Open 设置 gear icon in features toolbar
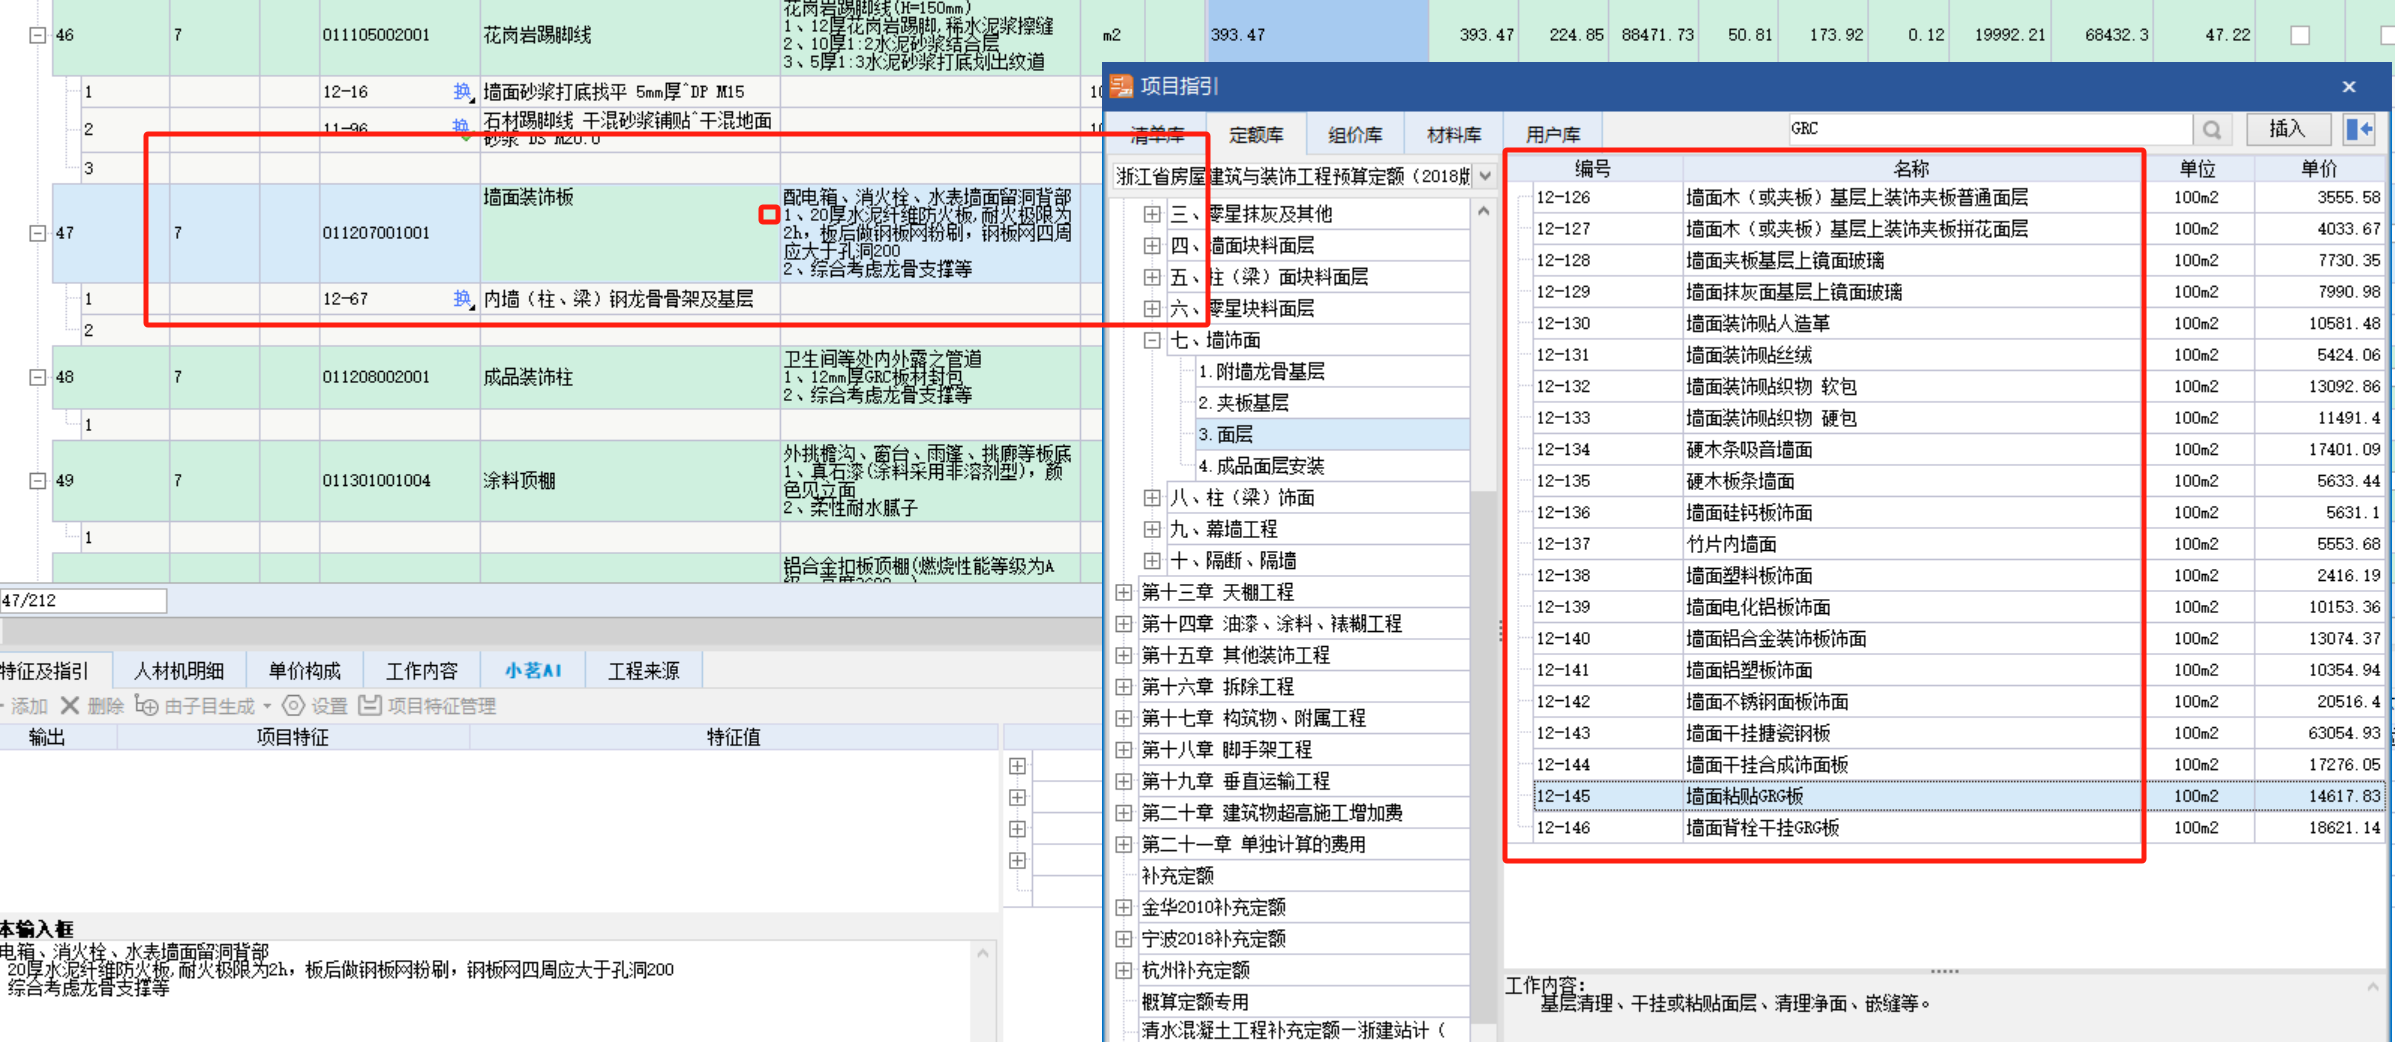Image resolution: width=2395 pixels, height=1042 pixels. click(293, 706)
